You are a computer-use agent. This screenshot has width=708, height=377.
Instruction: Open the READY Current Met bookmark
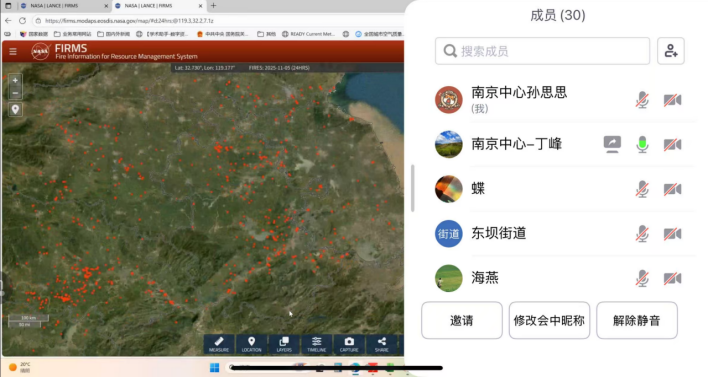308,34
